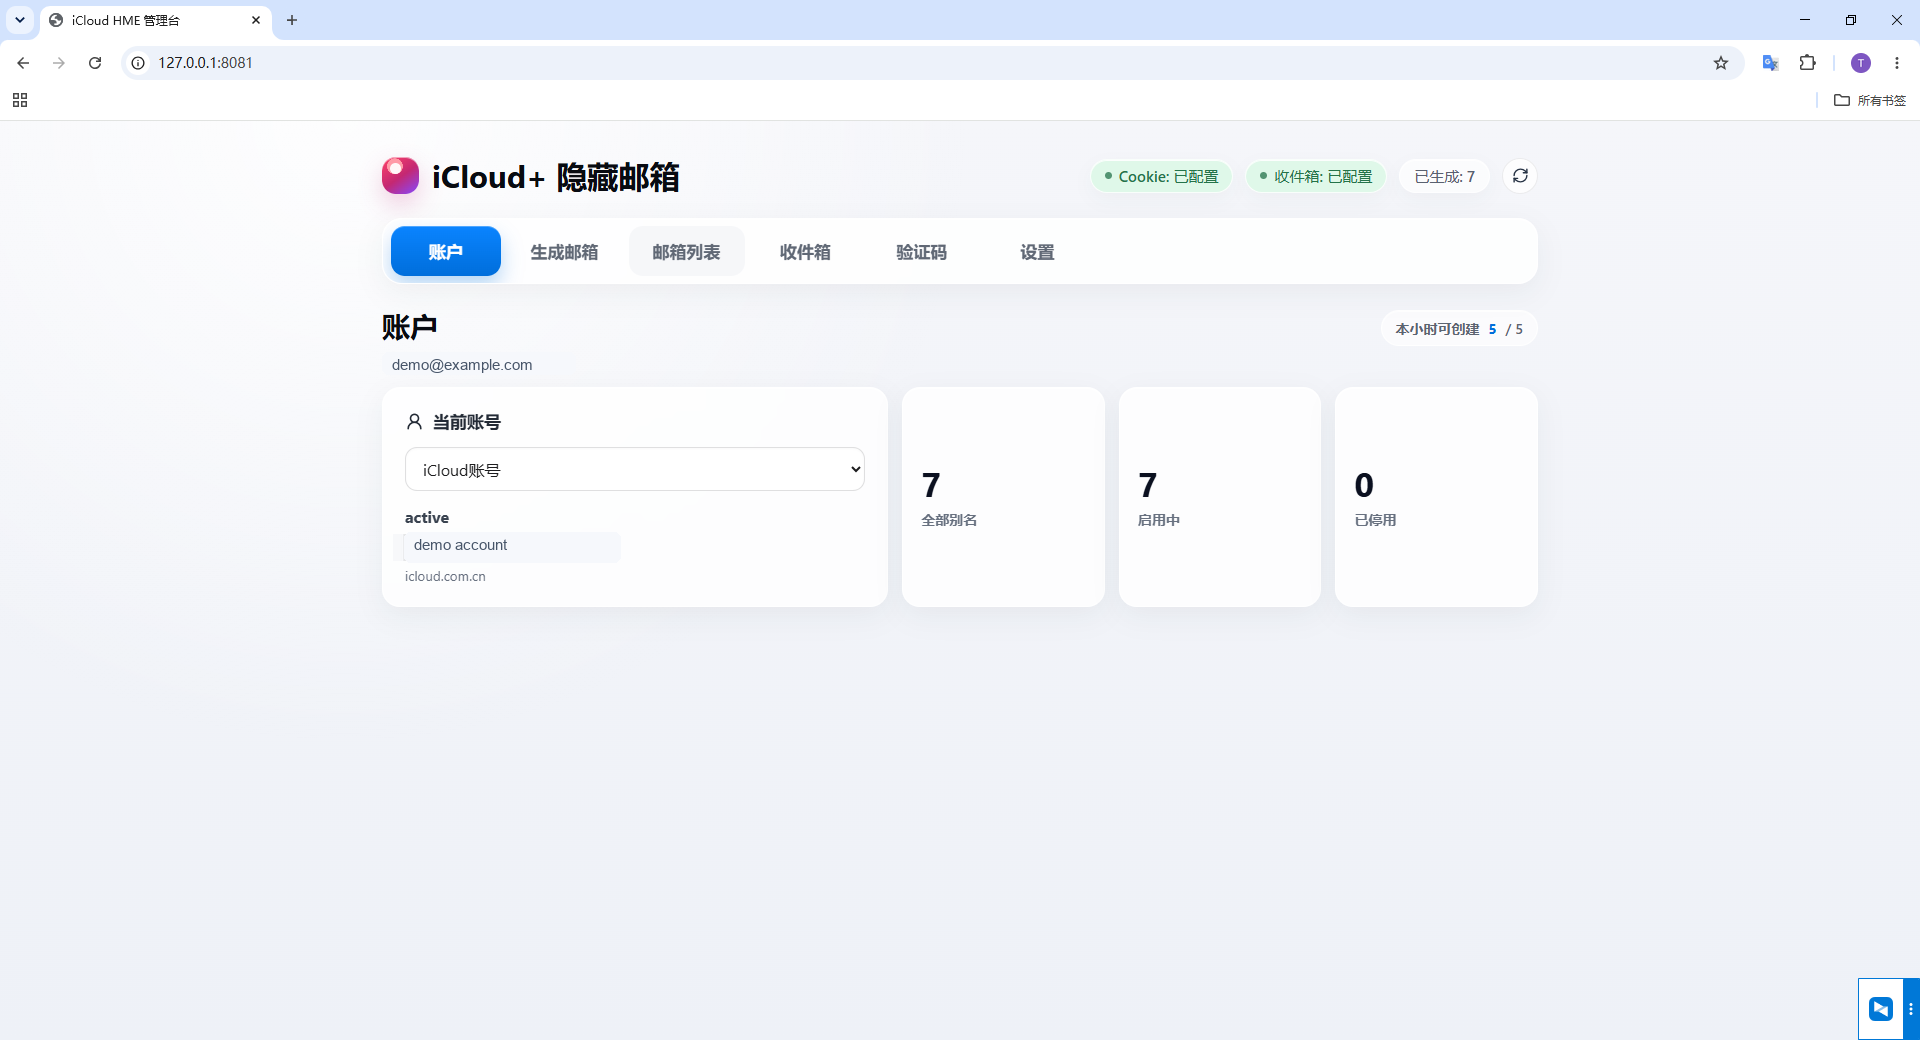Click the floating widget's three-dot handle
Image resolution: width=1920 pixels, height=1040 pixels.
click(1911, 1009)
